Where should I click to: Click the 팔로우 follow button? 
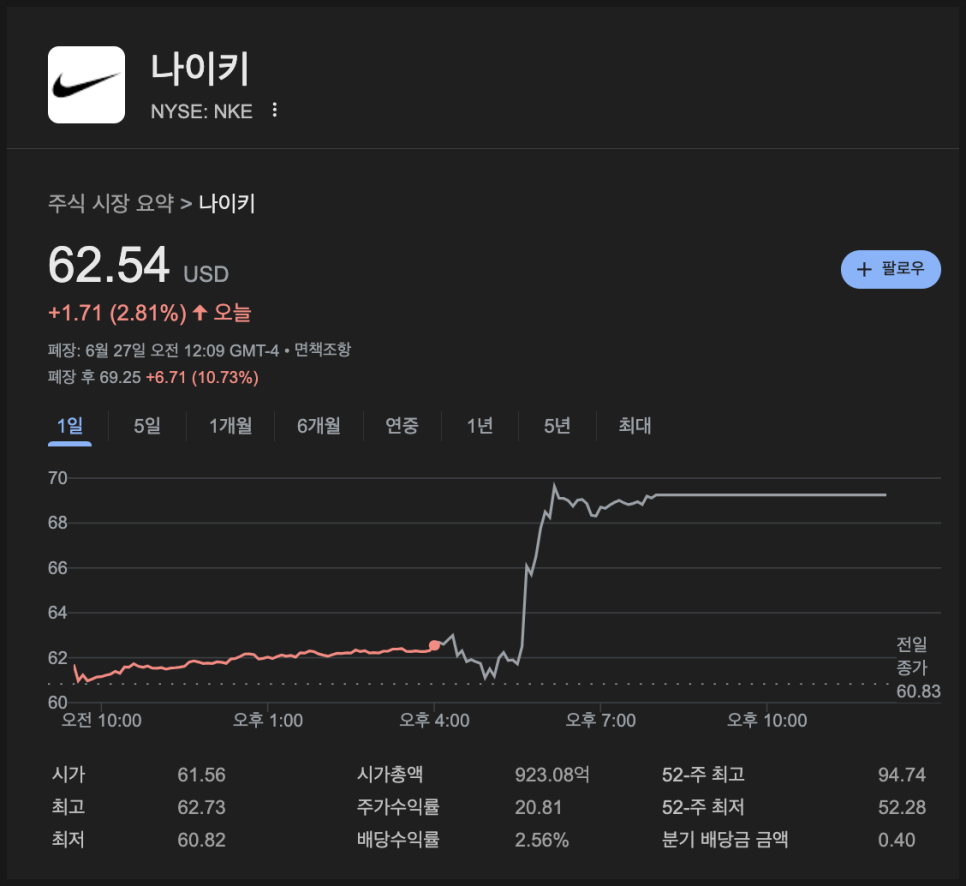890,269
